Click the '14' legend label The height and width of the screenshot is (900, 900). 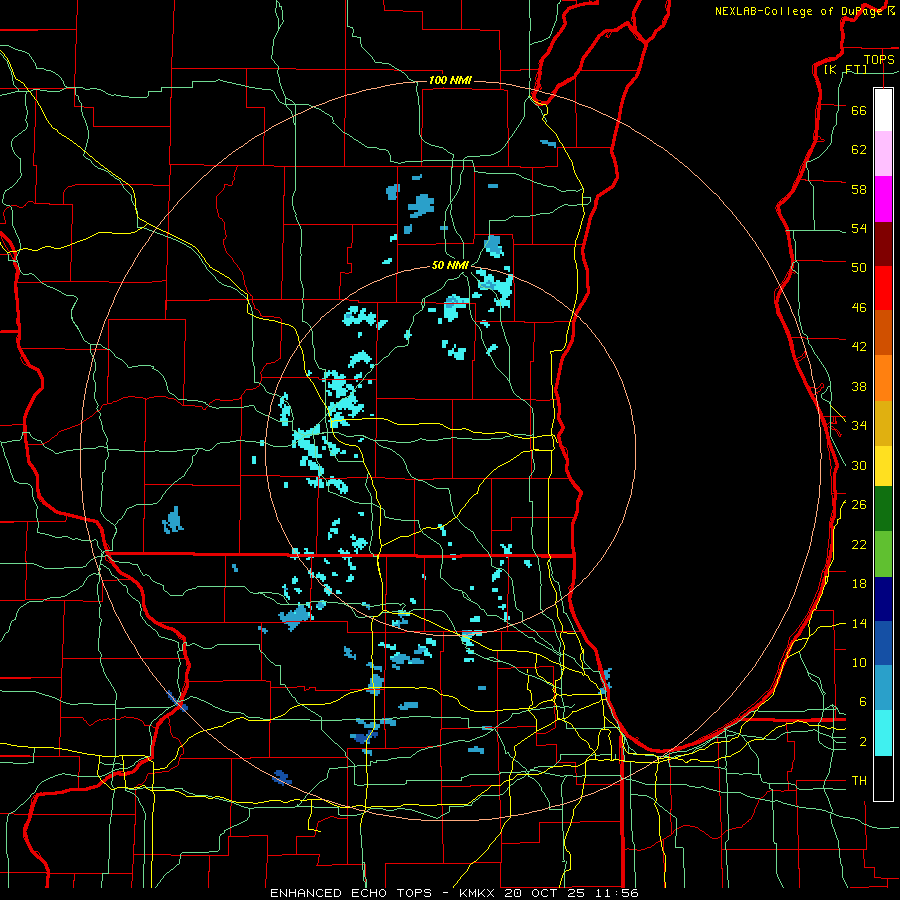[859, 624]
